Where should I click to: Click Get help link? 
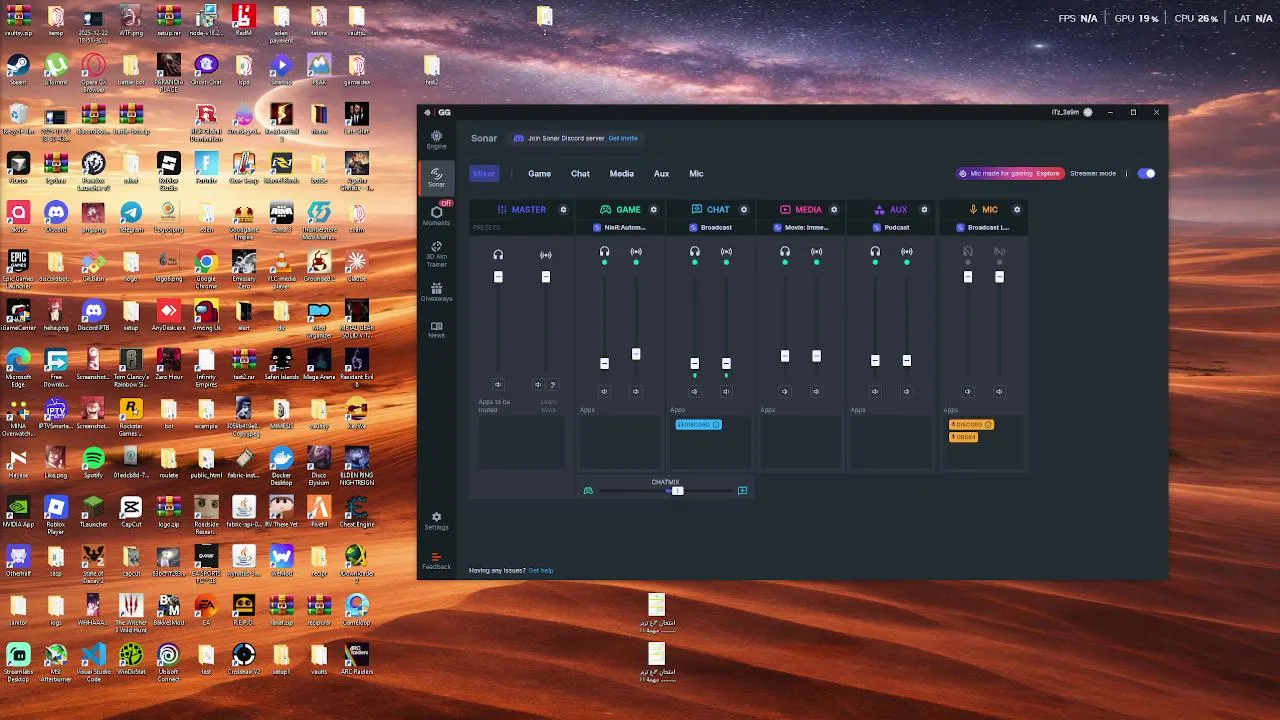pyautogui.click(x=541, y=571)
